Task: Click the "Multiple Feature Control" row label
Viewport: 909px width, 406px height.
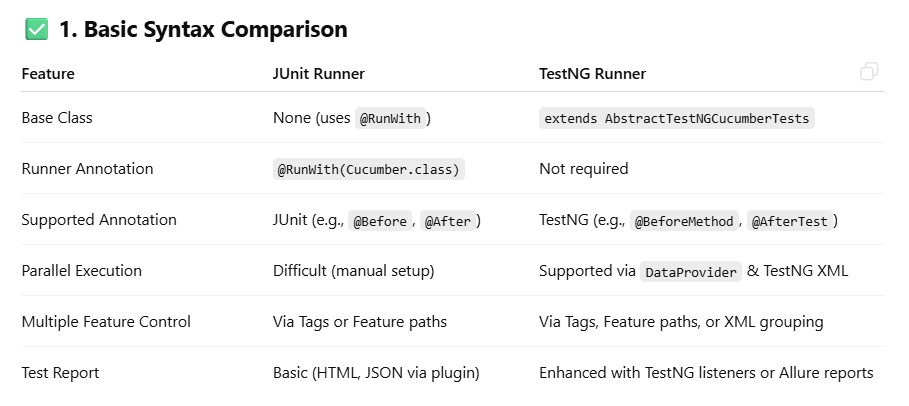Action: (x=106, y=322)
